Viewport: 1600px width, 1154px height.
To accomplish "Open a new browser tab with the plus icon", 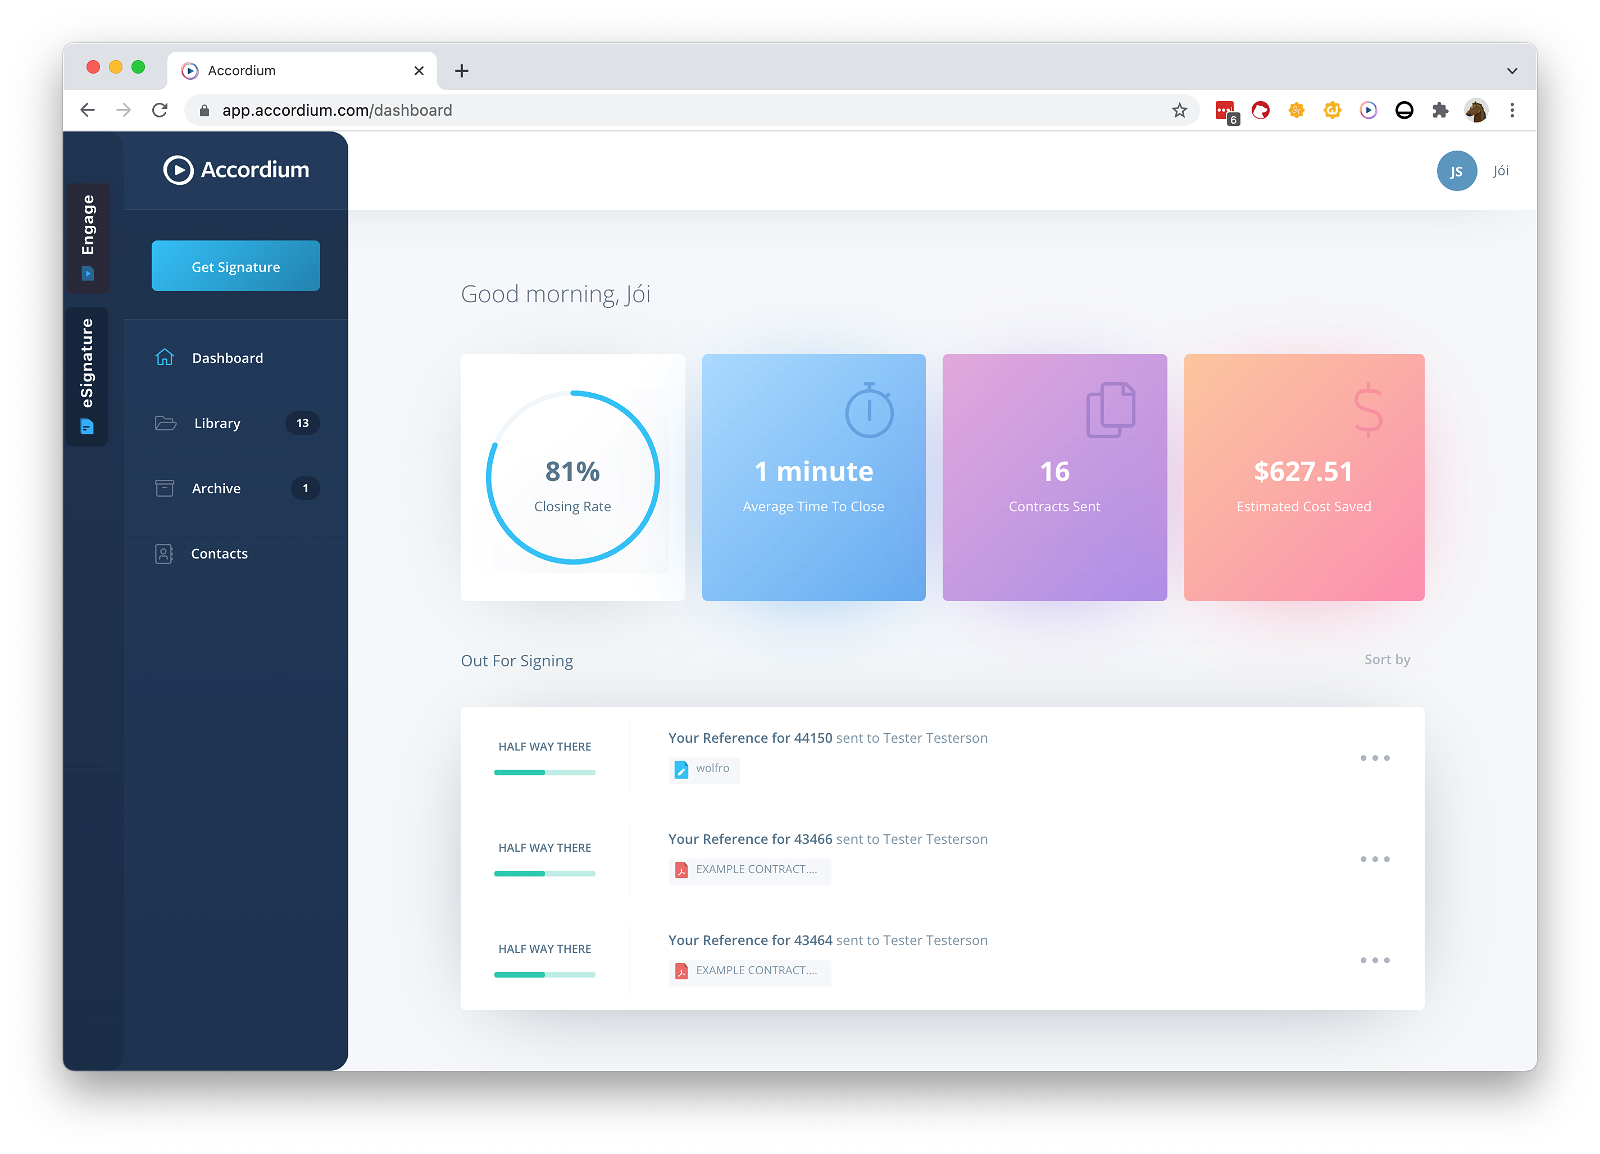I will tap(462, 71).
